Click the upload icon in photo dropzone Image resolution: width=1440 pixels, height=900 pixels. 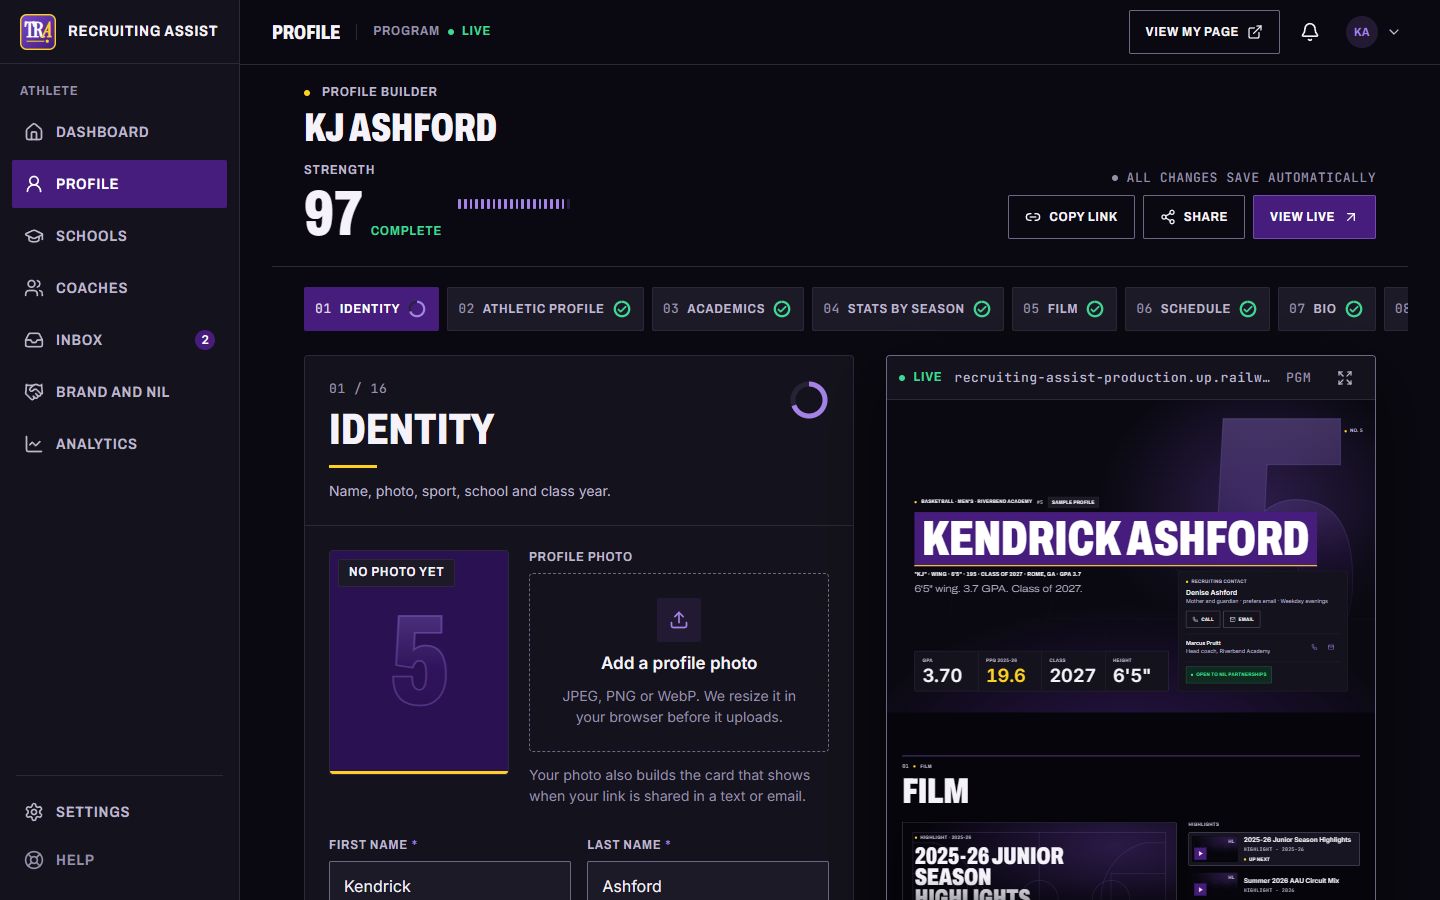click(x=679, y=620)
